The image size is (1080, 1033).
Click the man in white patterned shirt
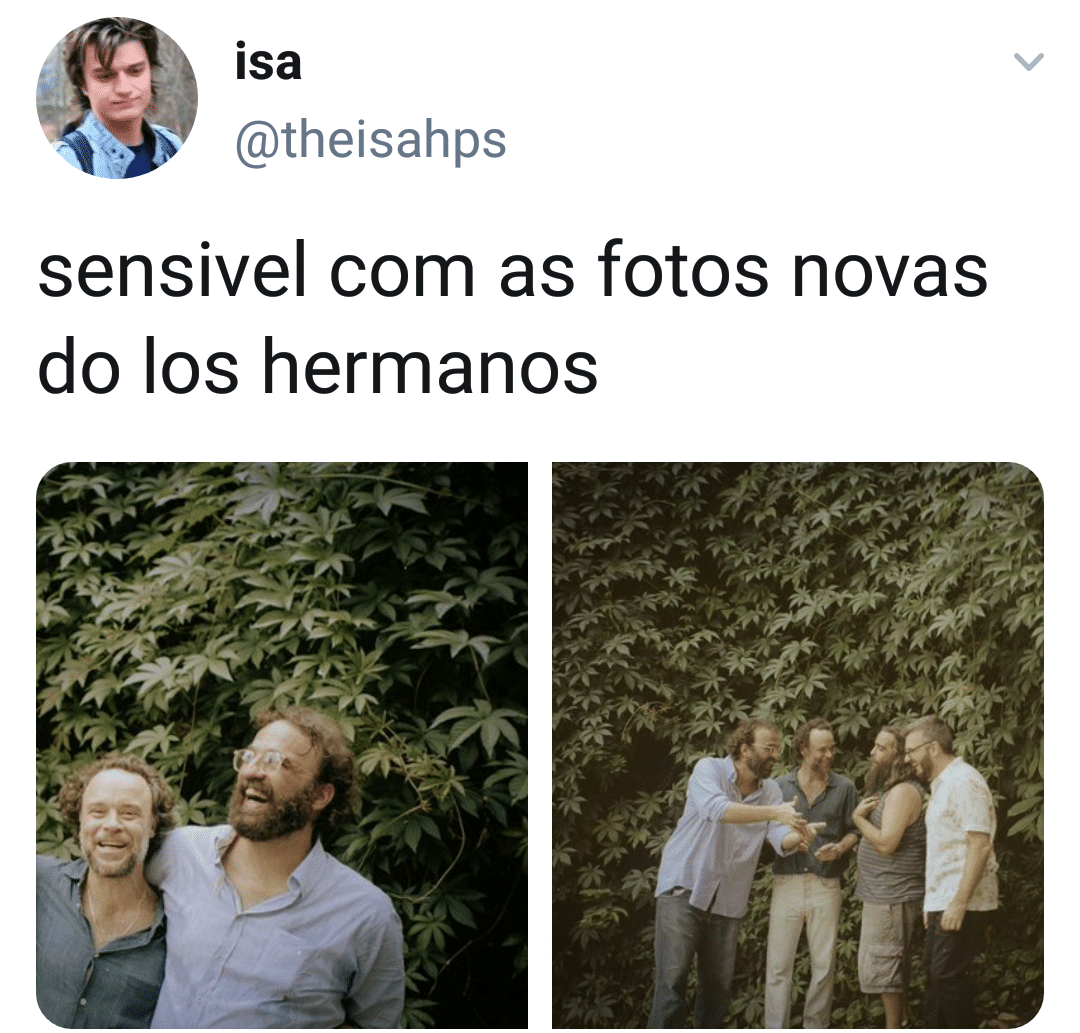(954, 861)
